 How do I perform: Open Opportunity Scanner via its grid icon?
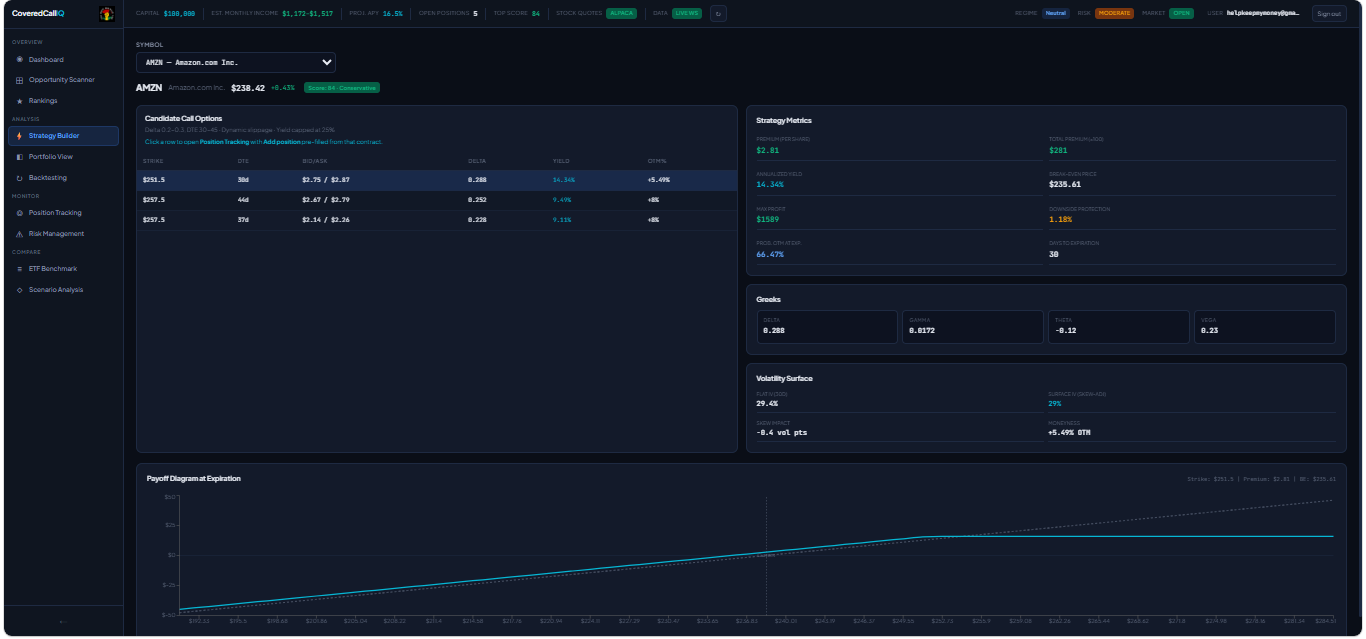(19, 80)
